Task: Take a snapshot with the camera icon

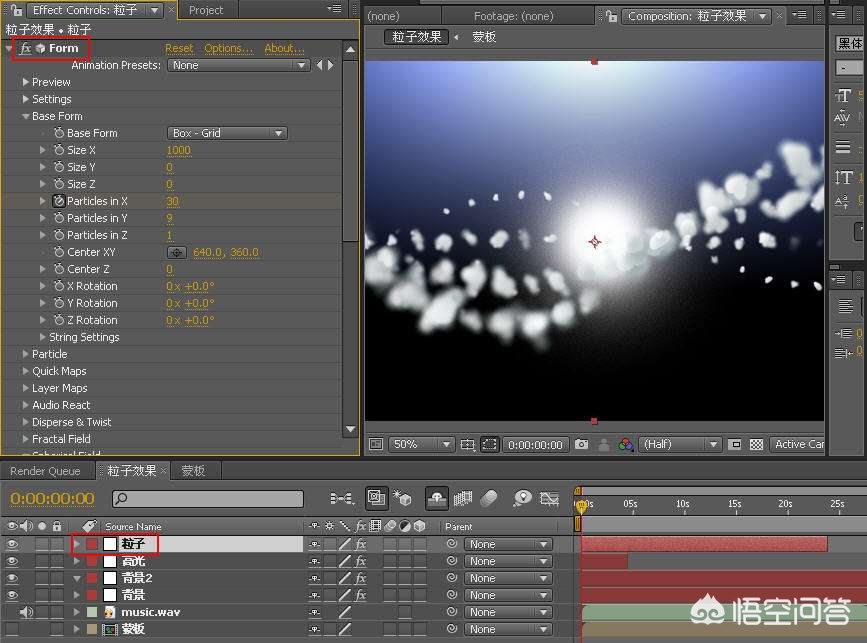Action: [x=581, y=444]
